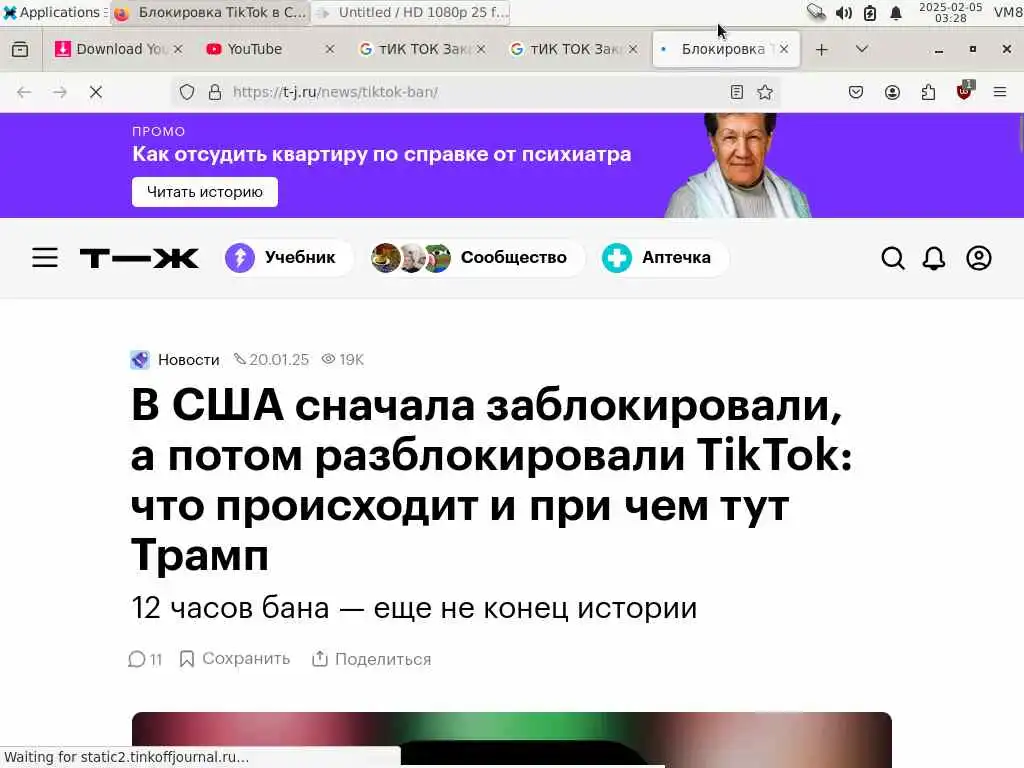The width and height of the screenshot is (1024, 768).
Task: Open Firefox extensions puzzle icon
Action: point(928,92)
